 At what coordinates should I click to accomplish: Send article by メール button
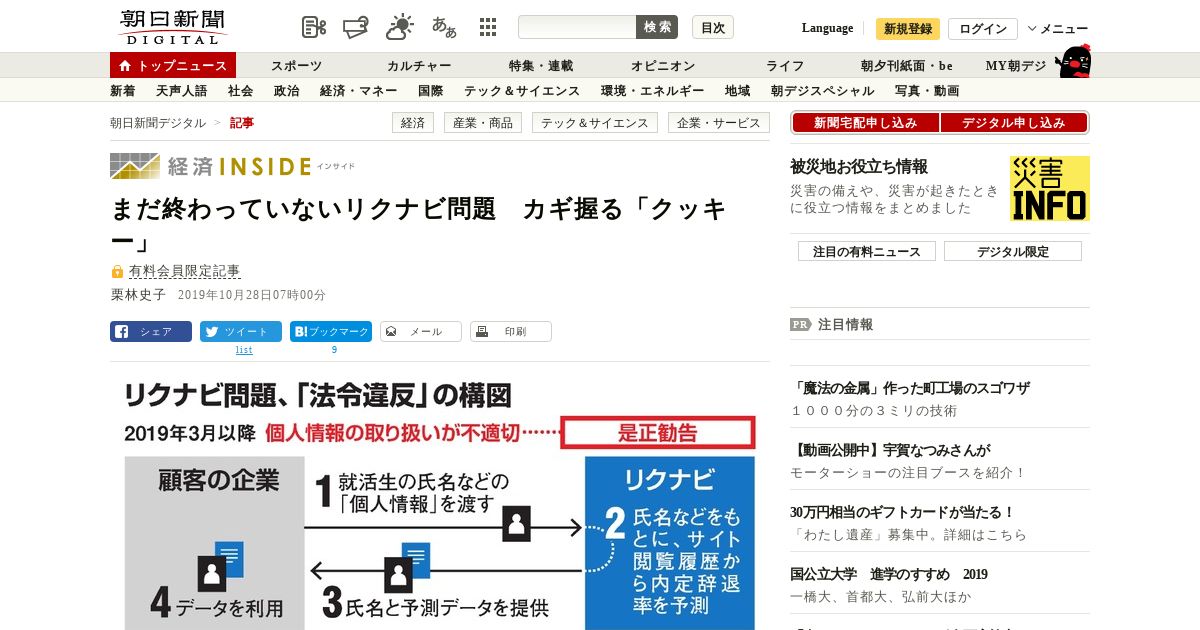tap(421, 331)
